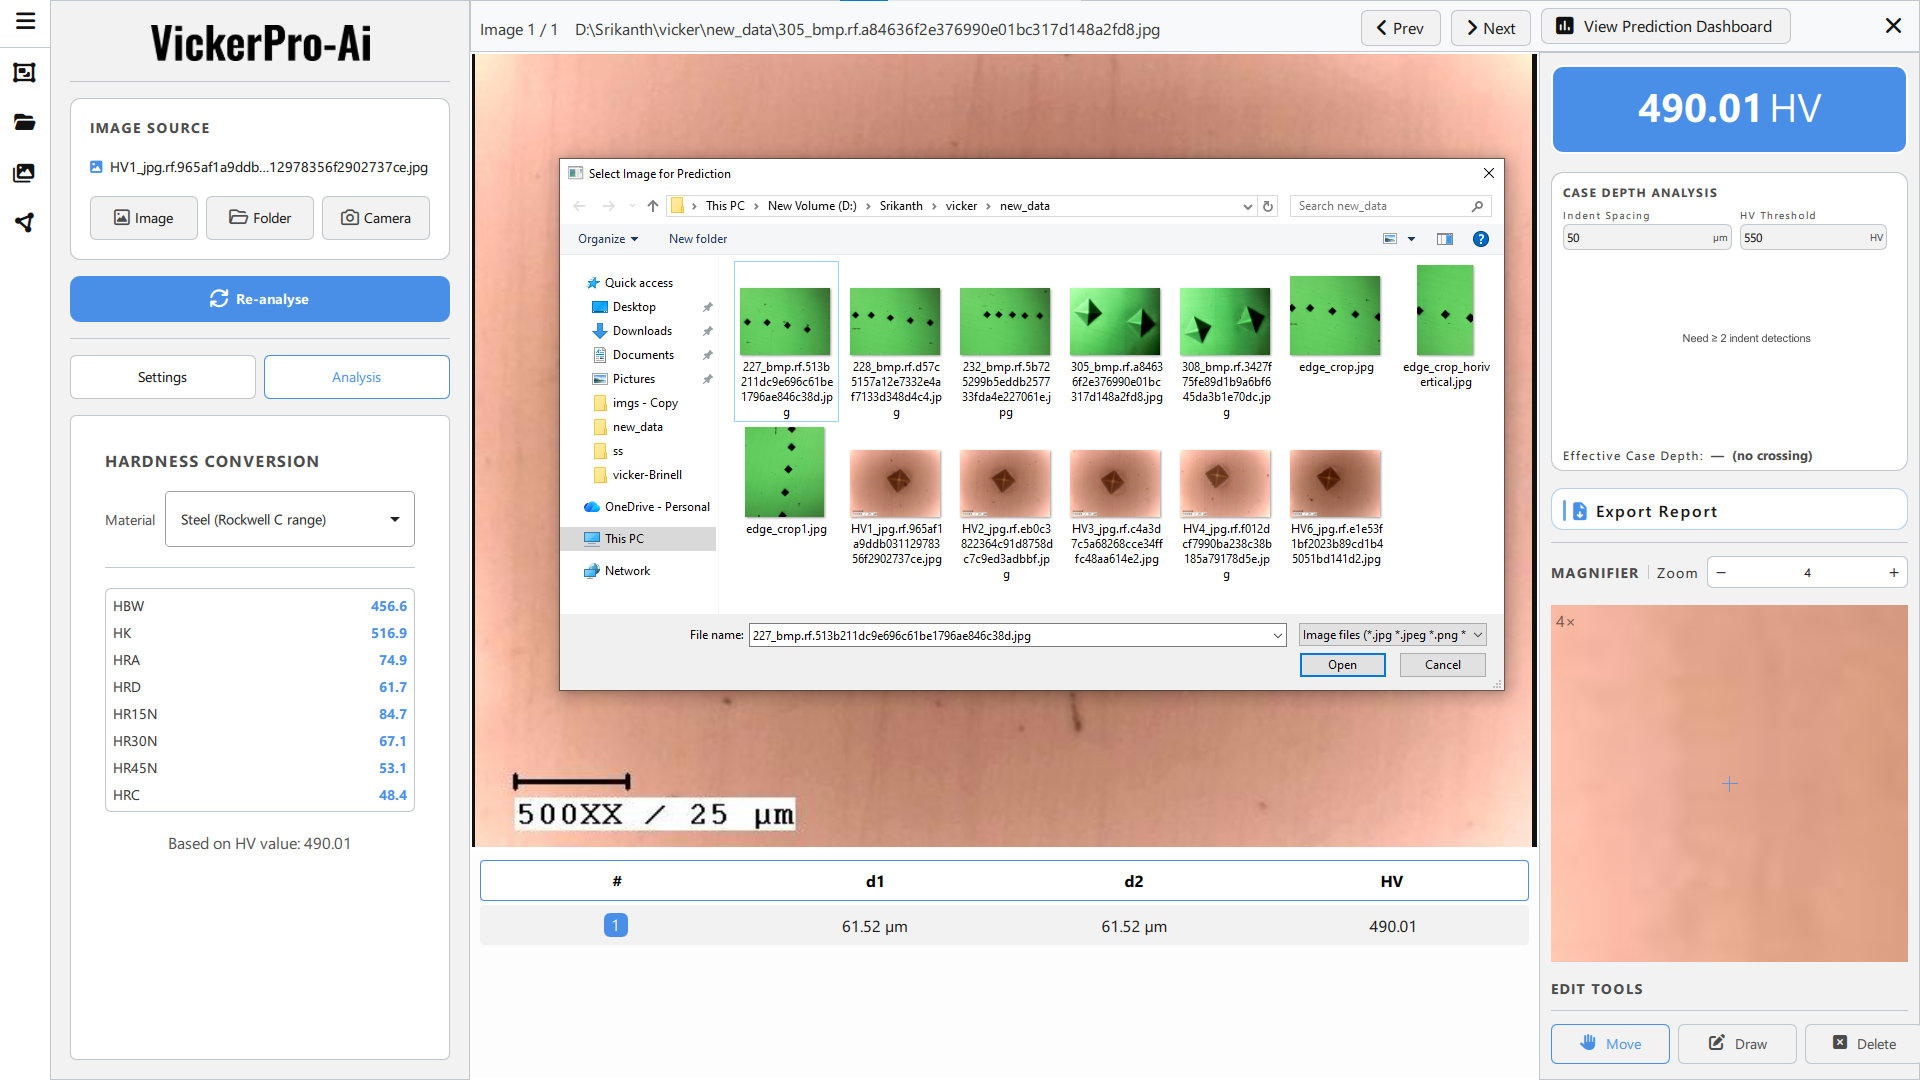Click the back arrow in file dialog
1920x1080 pixels.
coord(580,206)
